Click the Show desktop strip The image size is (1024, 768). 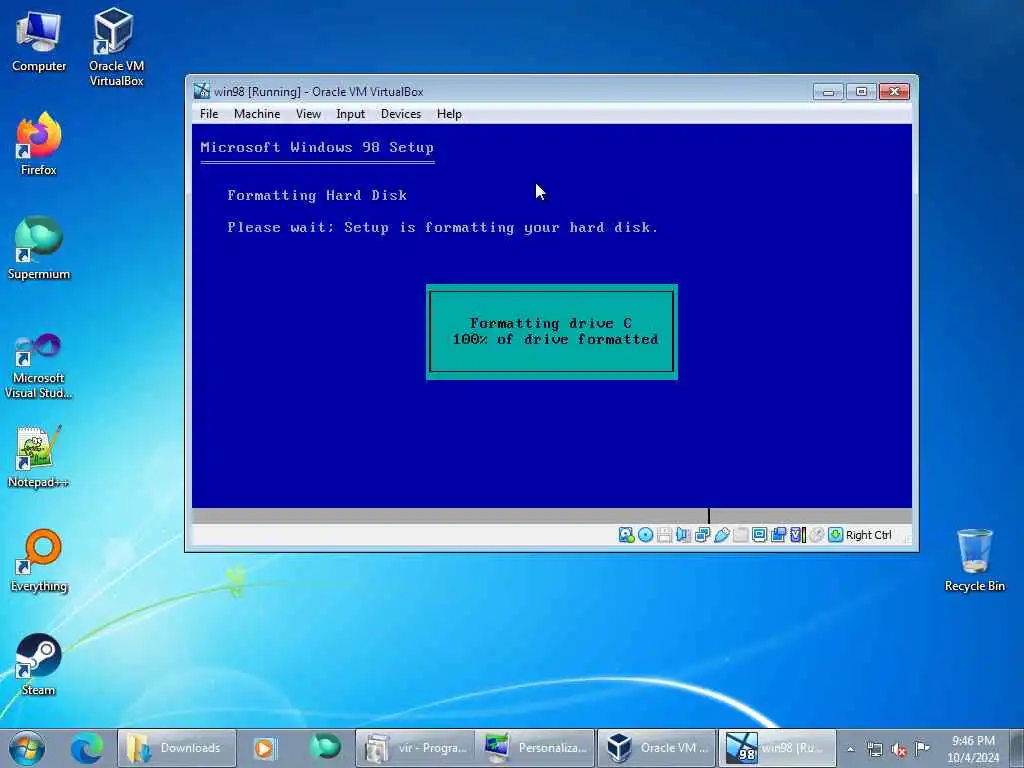tap(1019, 748)
